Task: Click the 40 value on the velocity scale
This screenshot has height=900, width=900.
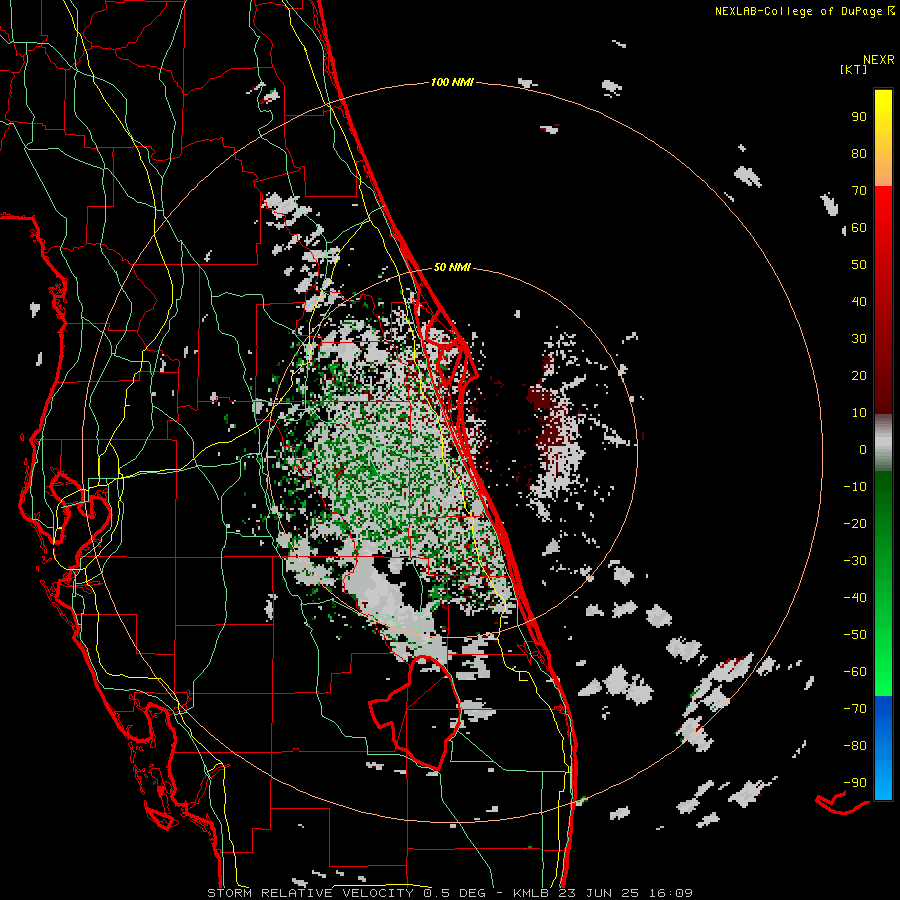Action: [859, 301]
